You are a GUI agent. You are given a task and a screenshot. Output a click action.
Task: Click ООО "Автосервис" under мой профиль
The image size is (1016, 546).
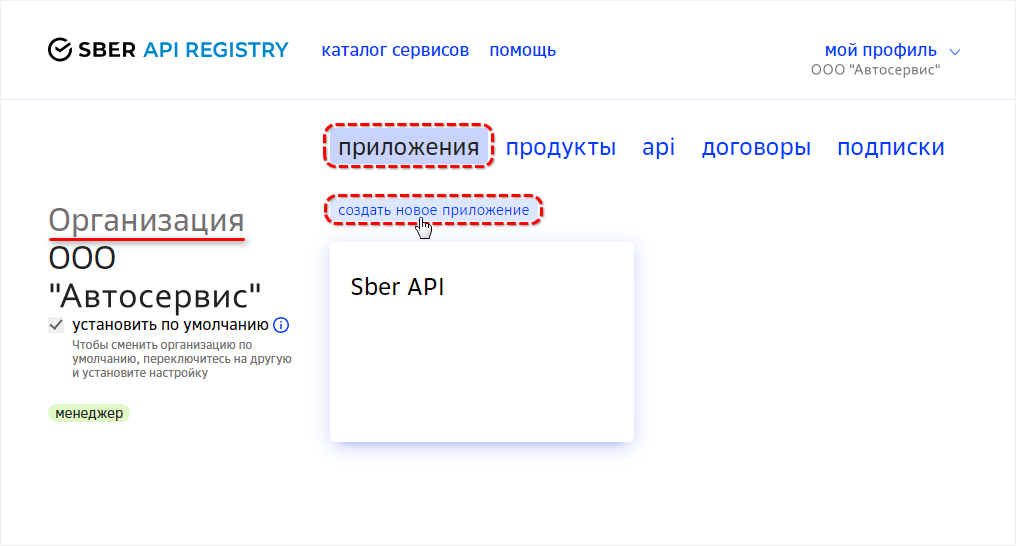click(875, 70)
